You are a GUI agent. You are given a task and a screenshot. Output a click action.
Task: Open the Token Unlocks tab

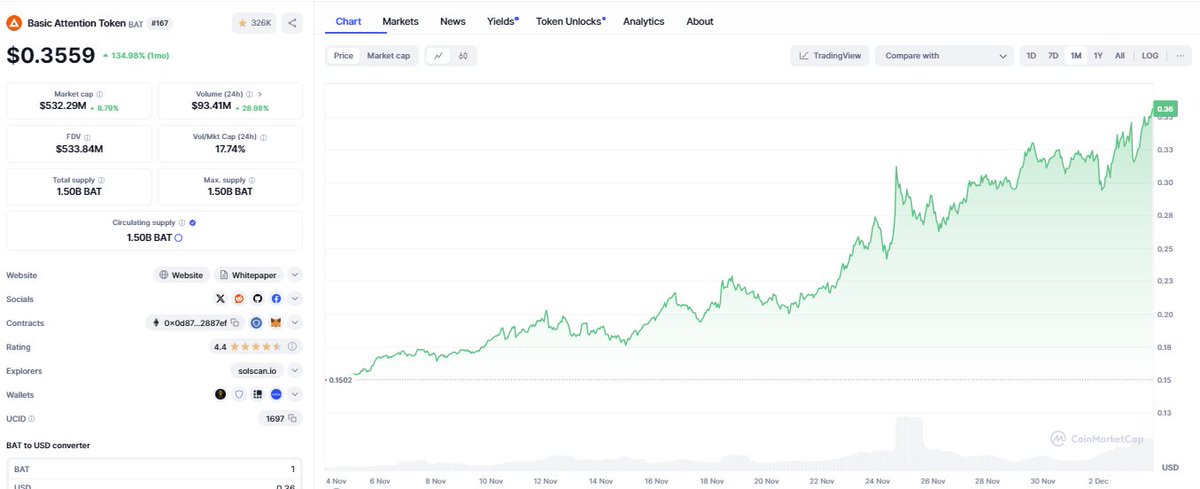[x=570, y=21]
